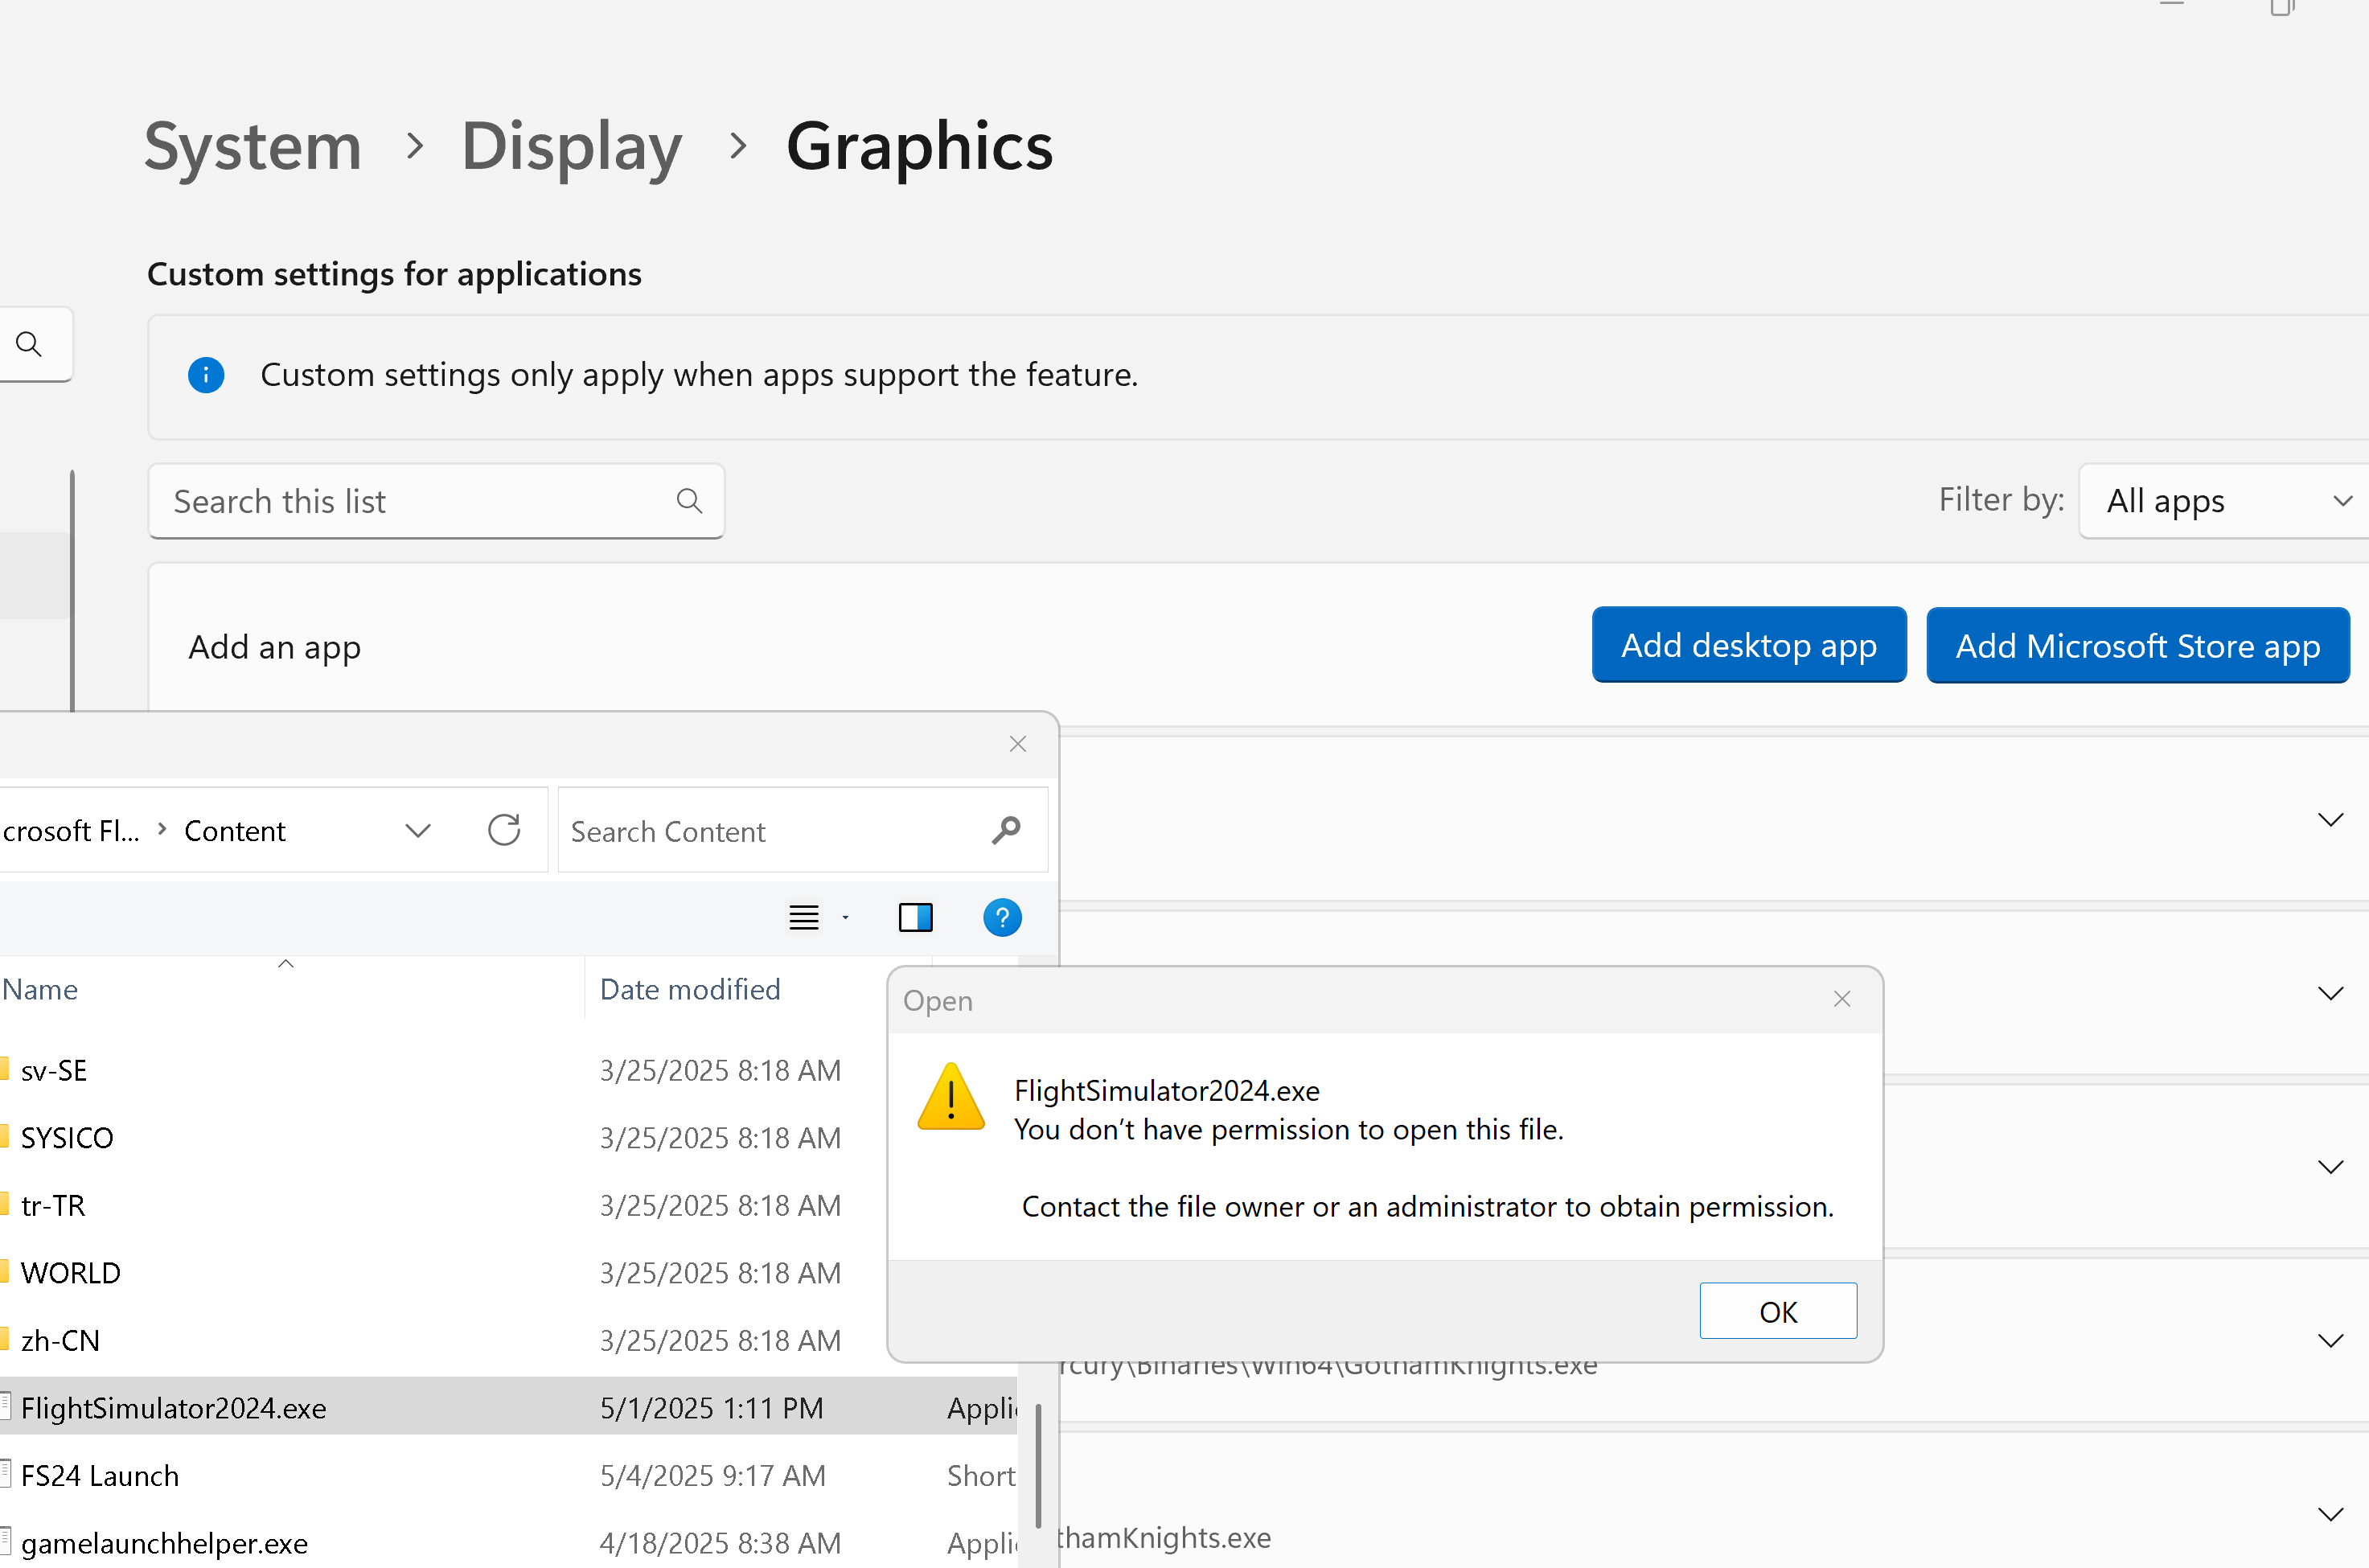
Task: Open the Filter by All apps dropdown
Action: coord(2225,501)
